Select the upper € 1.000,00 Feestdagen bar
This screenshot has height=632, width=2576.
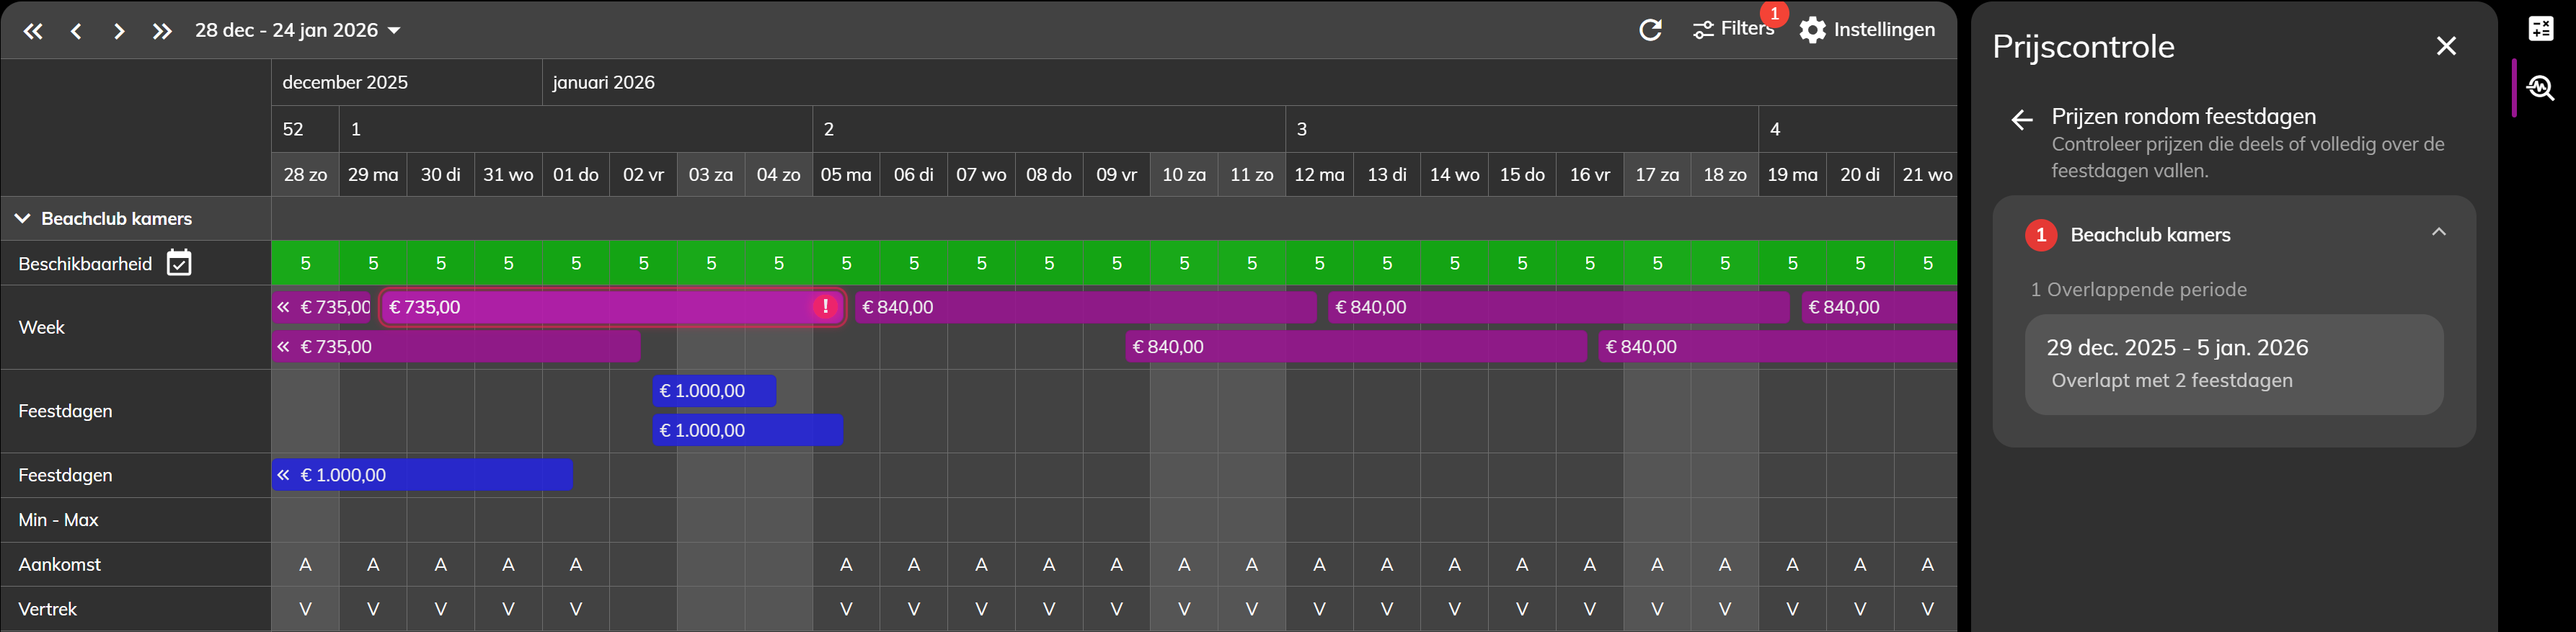click(714, 391)
